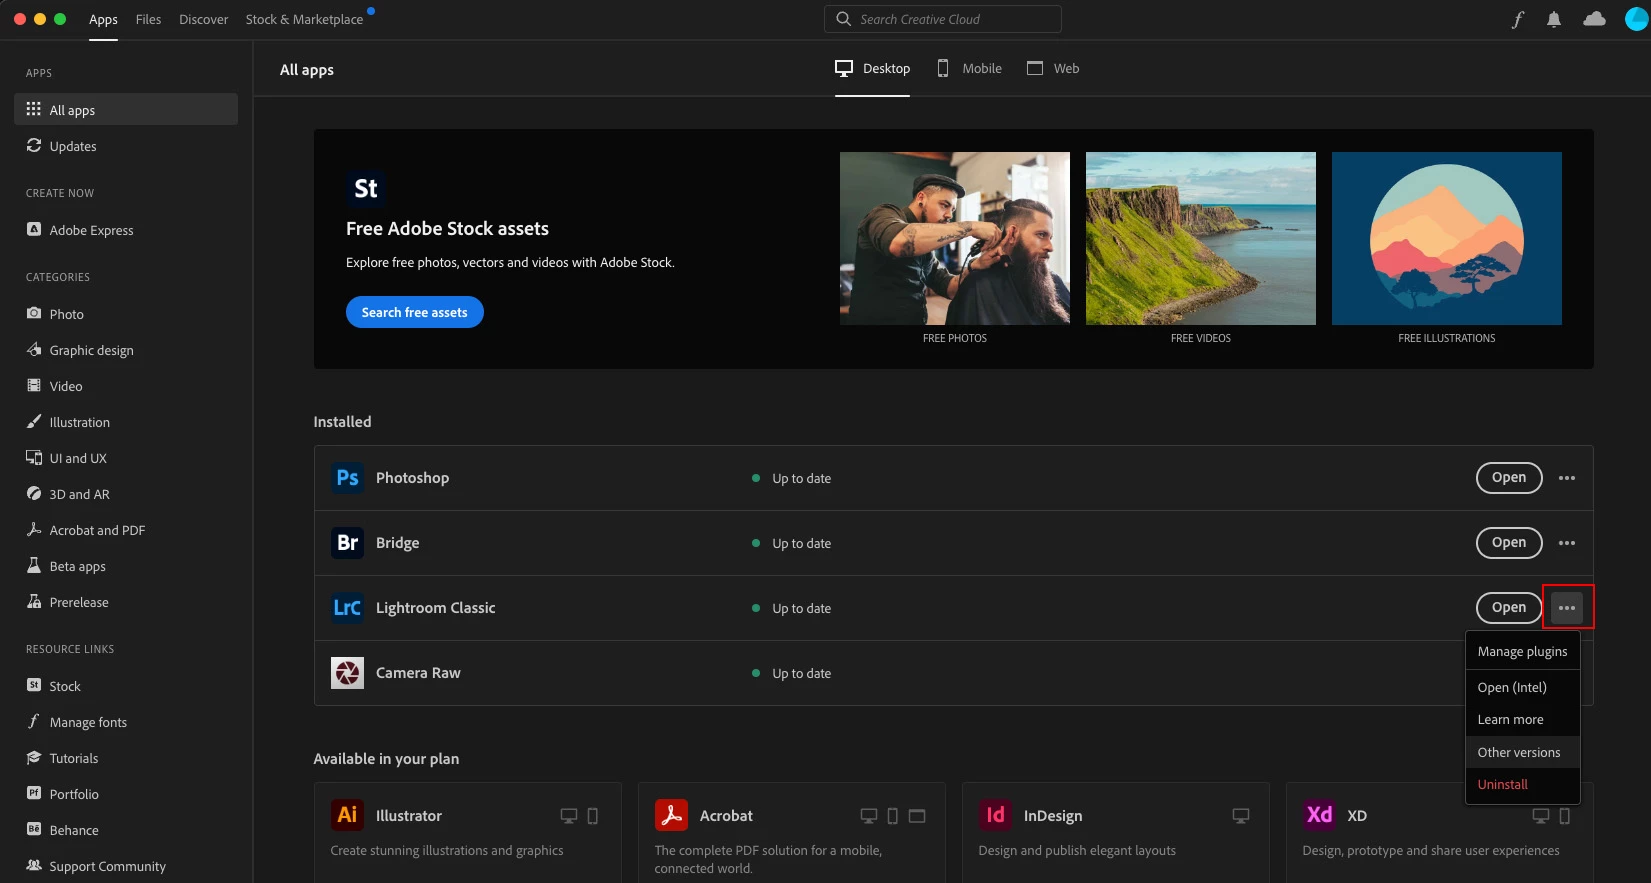Click the Free Videos coastline thumbnail
Screen dimensions: 1651x883
pyautogui.click(x=1201, y=238)
